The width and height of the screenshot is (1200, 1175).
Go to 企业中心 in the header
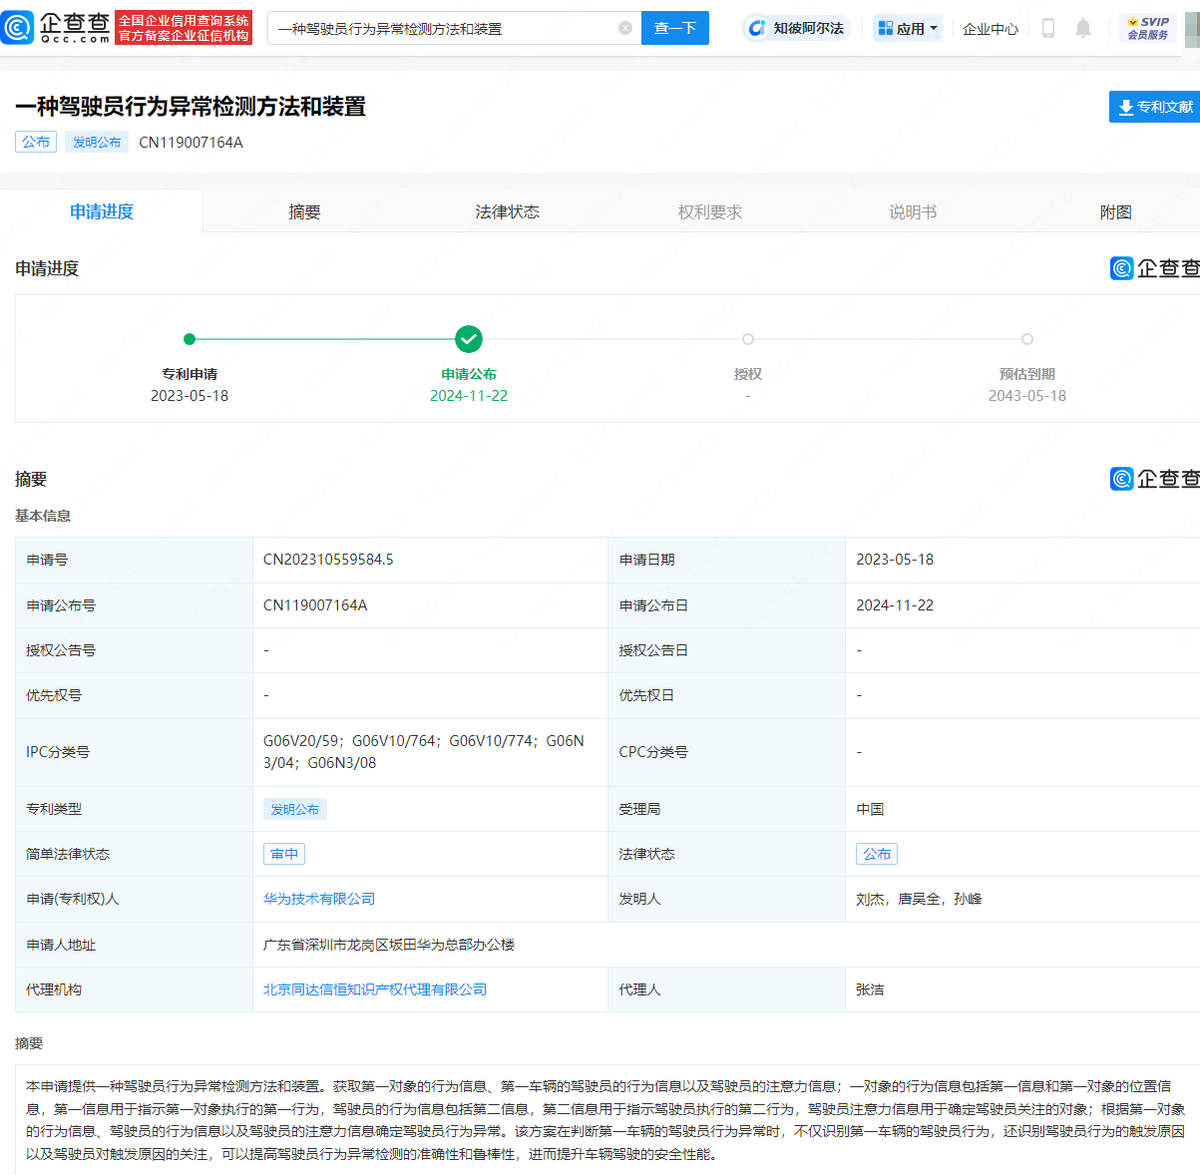990,28
